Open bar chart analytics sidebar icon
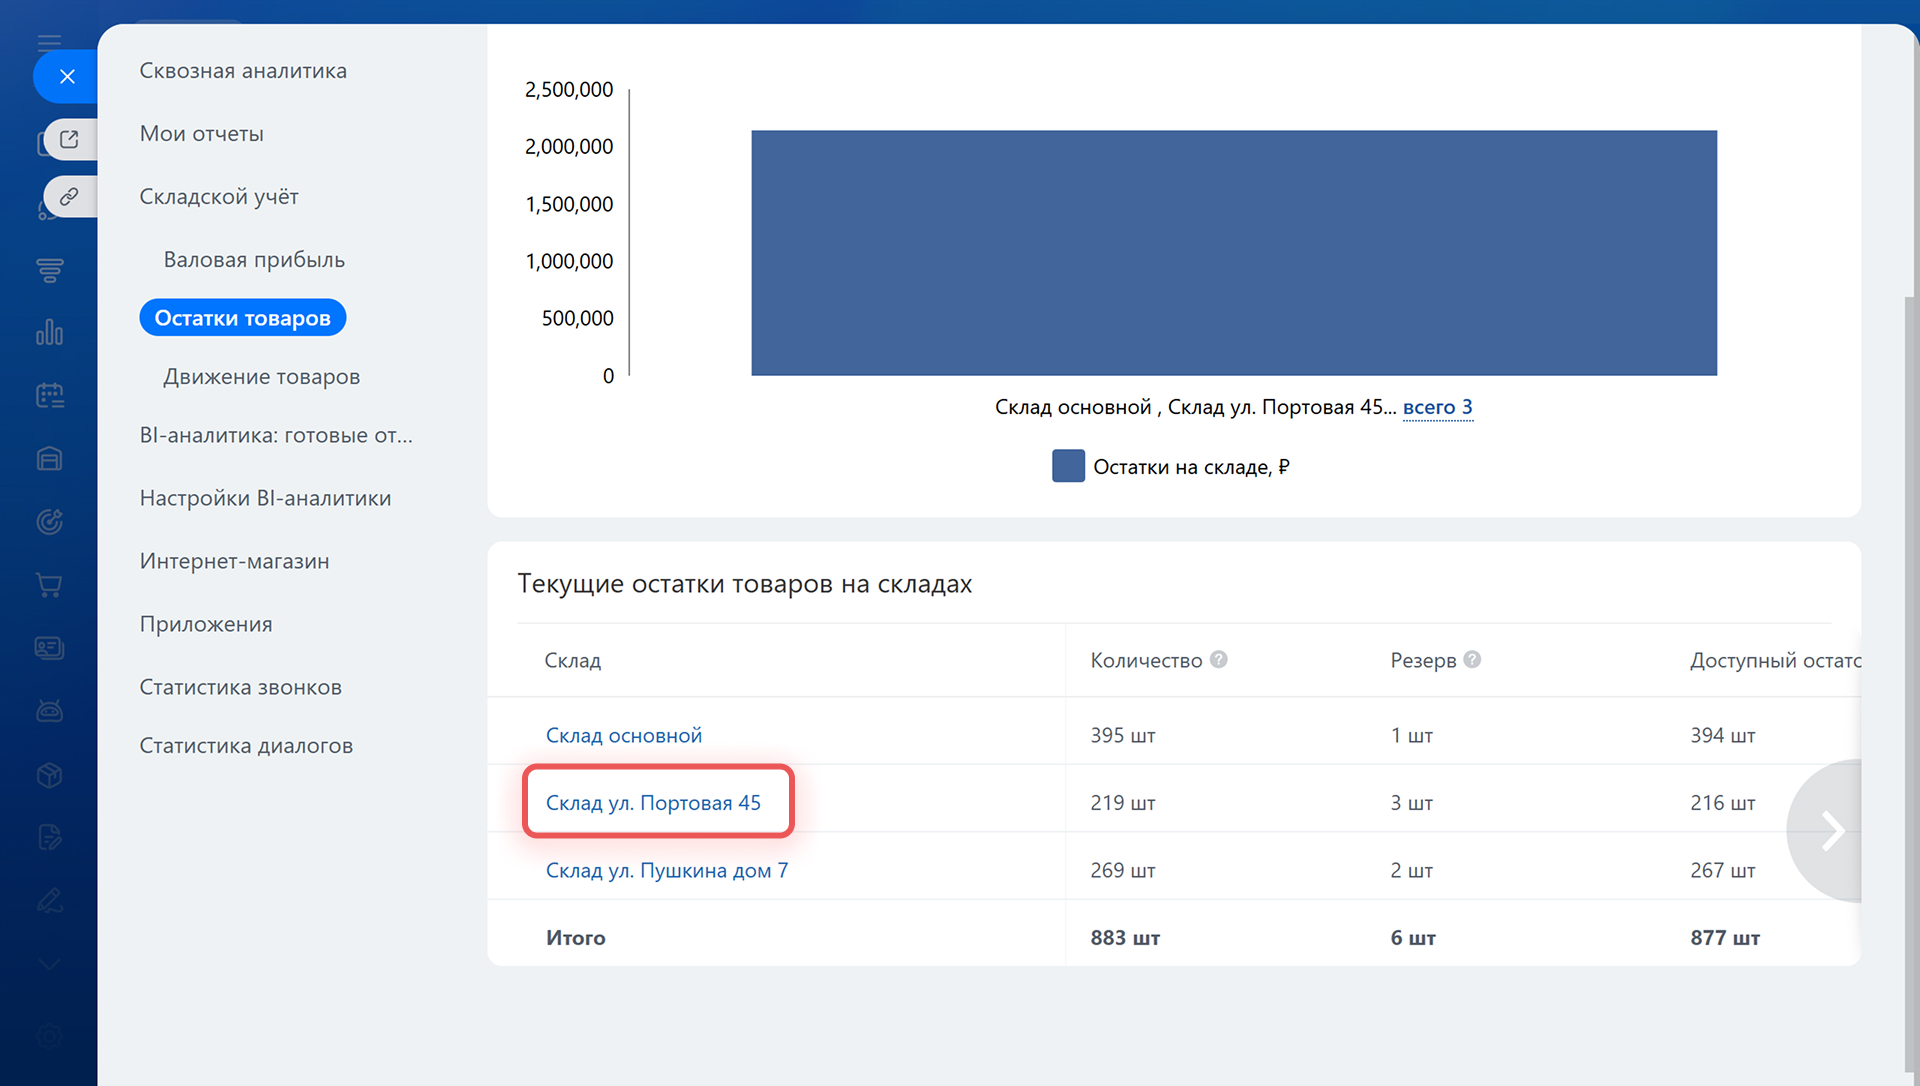Screen dimensions: 1920x1086 pos(49,333)
